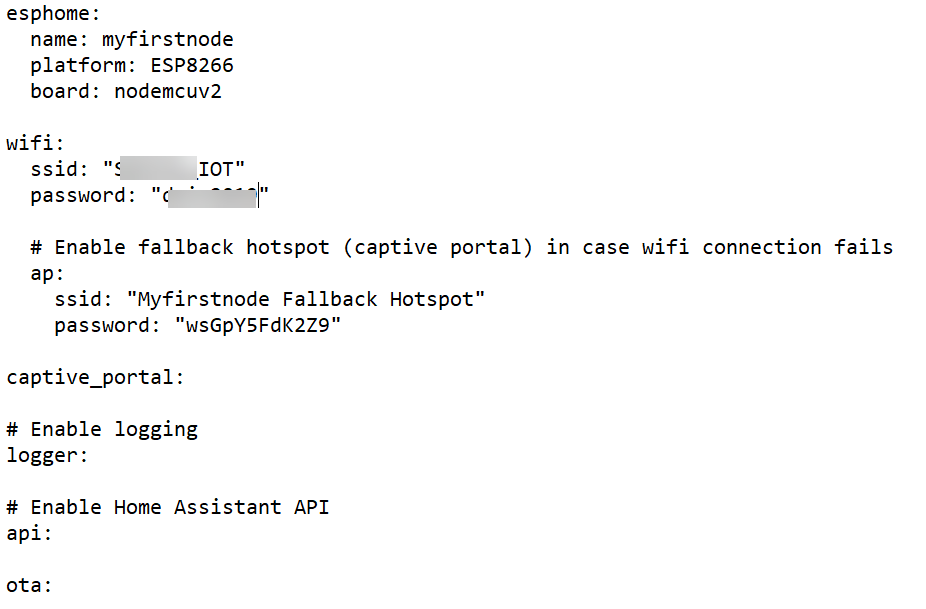This screenshot has width=926, height=609.
Task: Click the esphome: key on first line
Action: (46, 15)
